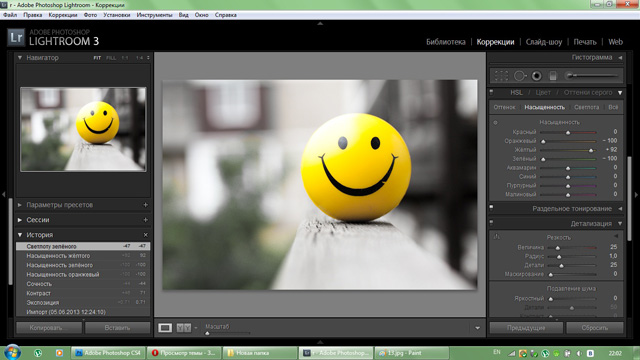Open the Adobe Photoshop CS4 taskbar item

tap(108, 353)
